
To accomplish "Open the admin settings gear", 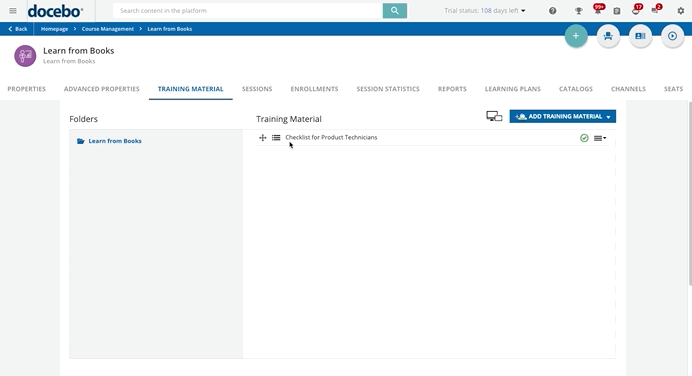I will click(681, 11).
